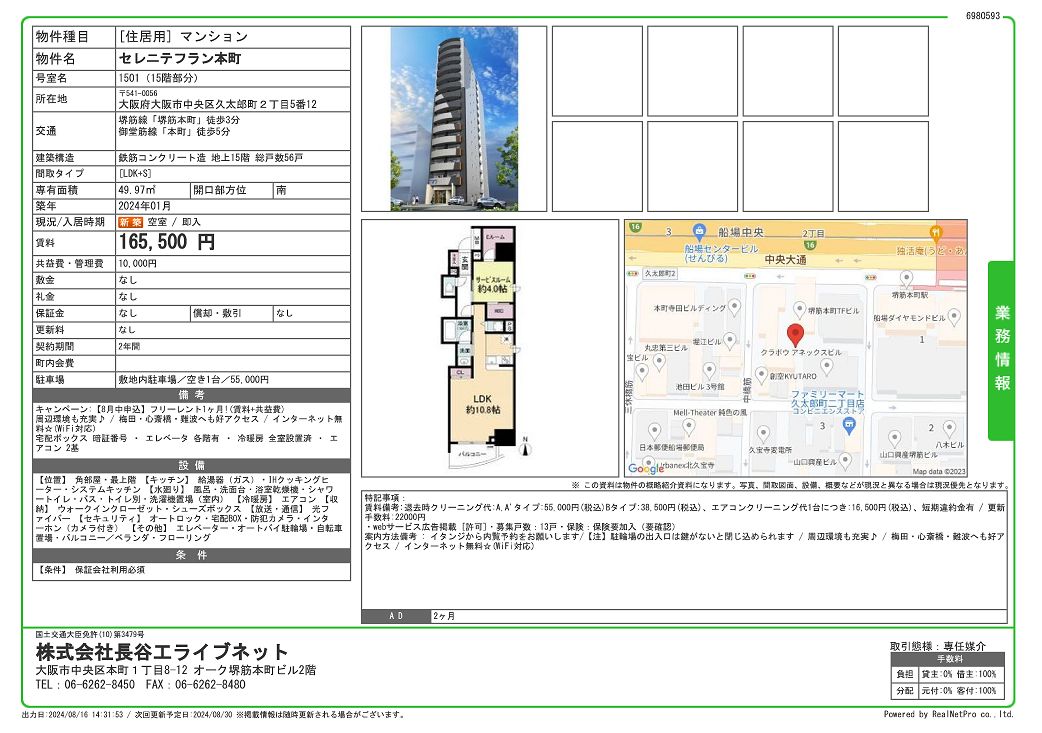Select the AD value 2ヶ月
This screenshot has height=733, width=1042.
click(x=444, y=617)
